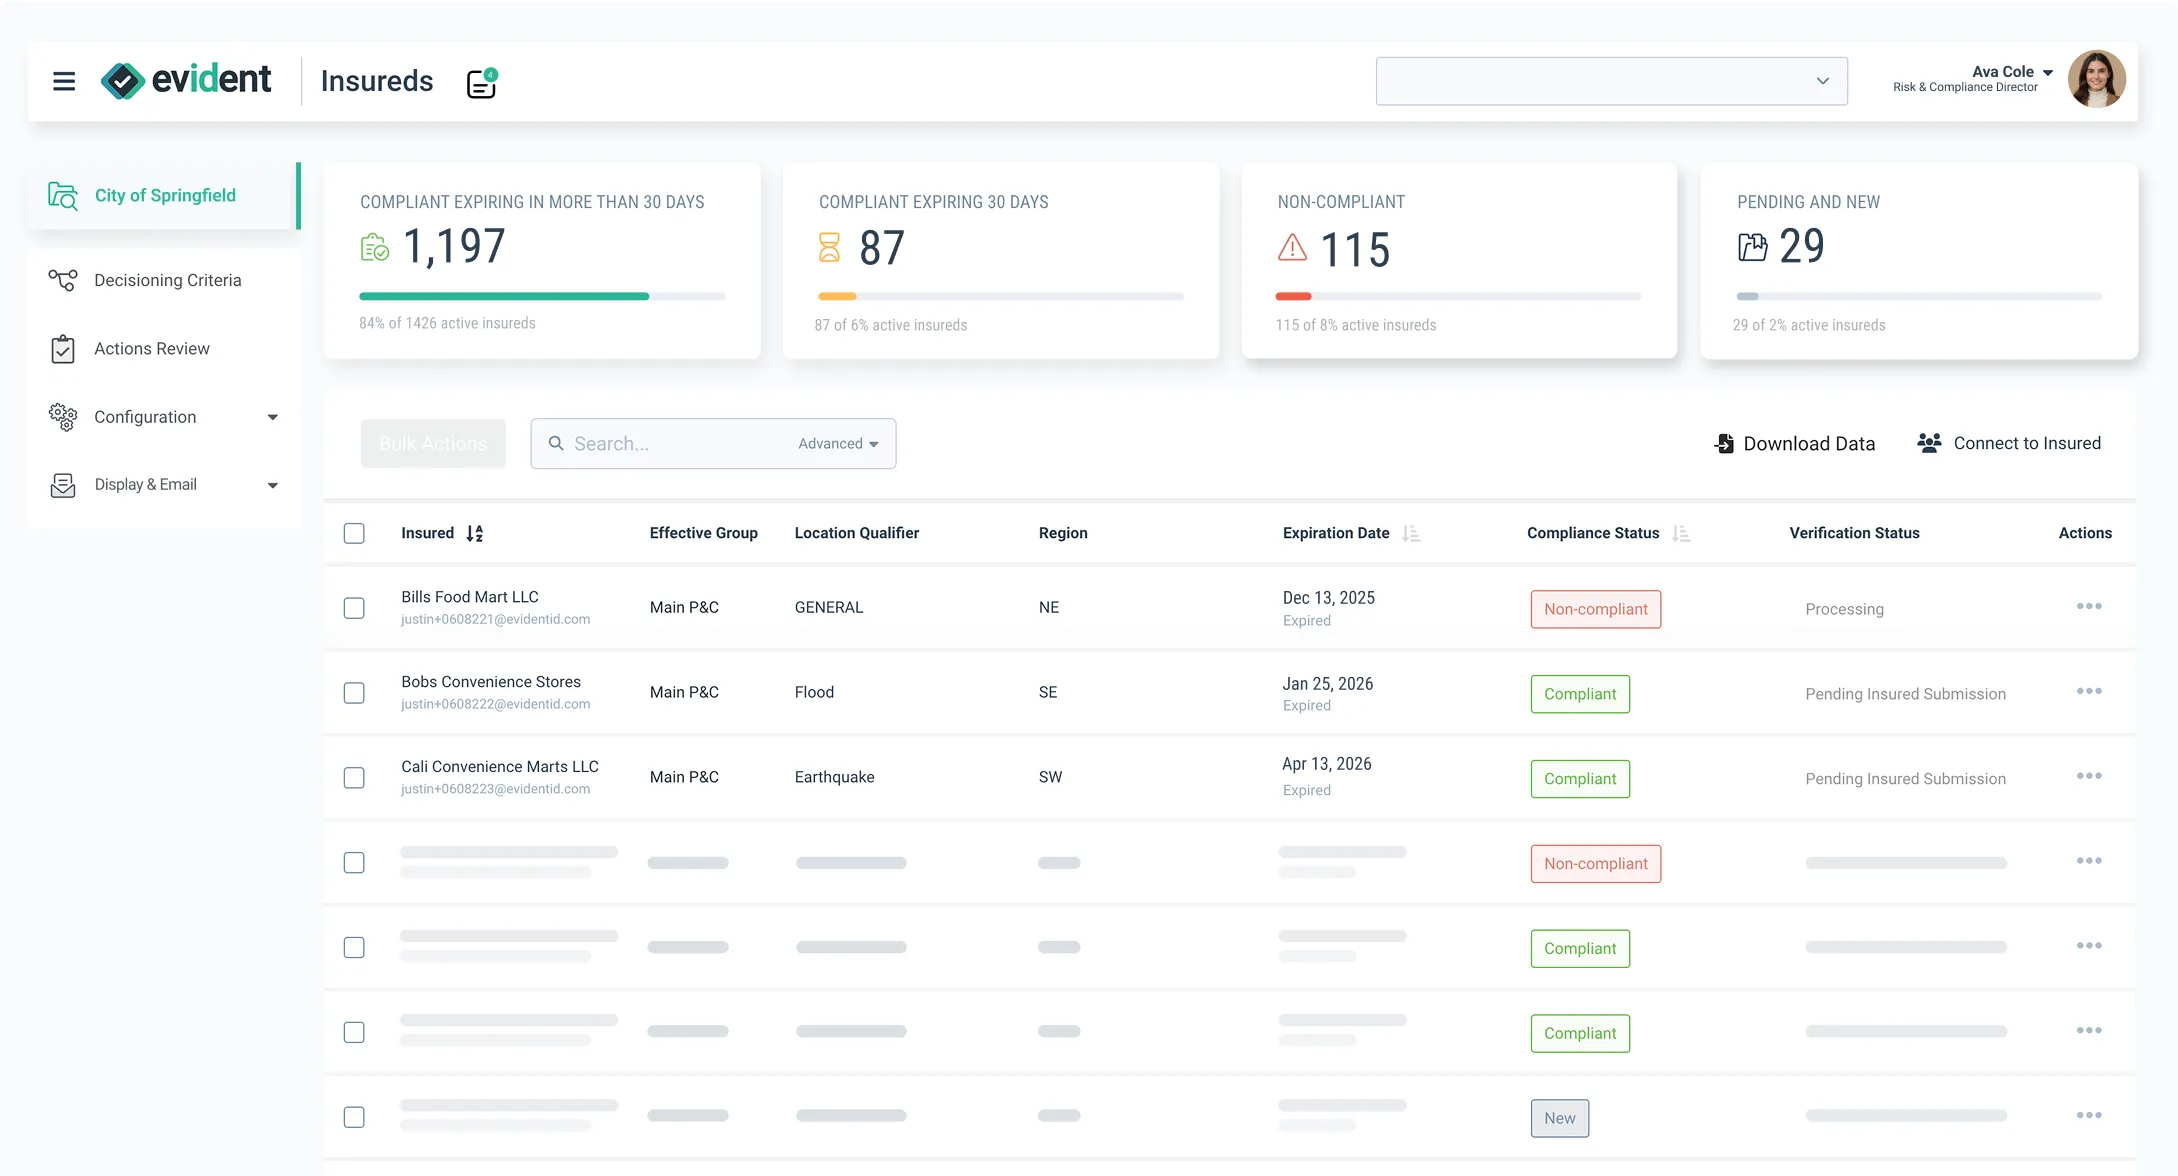Open the Advanced search options dropdown
The image size is (2178, 1176).
point(838,443)
